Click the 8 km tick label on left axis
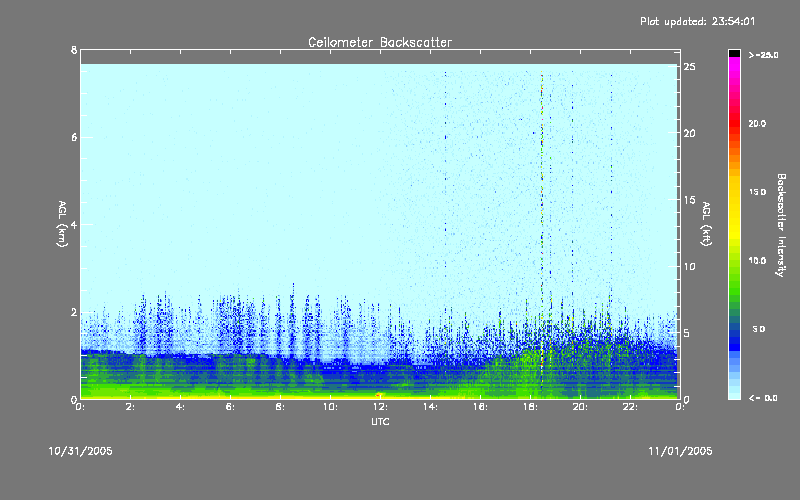The width and height of the screenshot is (800, 500). 74,50
